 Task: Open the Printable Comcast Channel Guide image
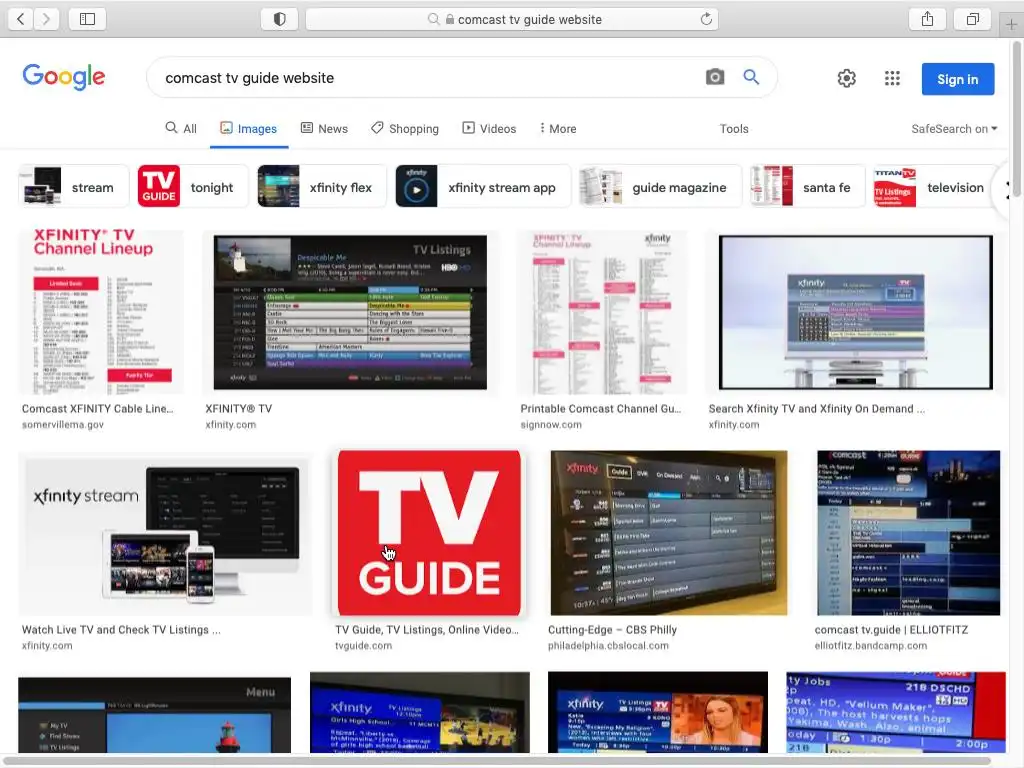601,312
